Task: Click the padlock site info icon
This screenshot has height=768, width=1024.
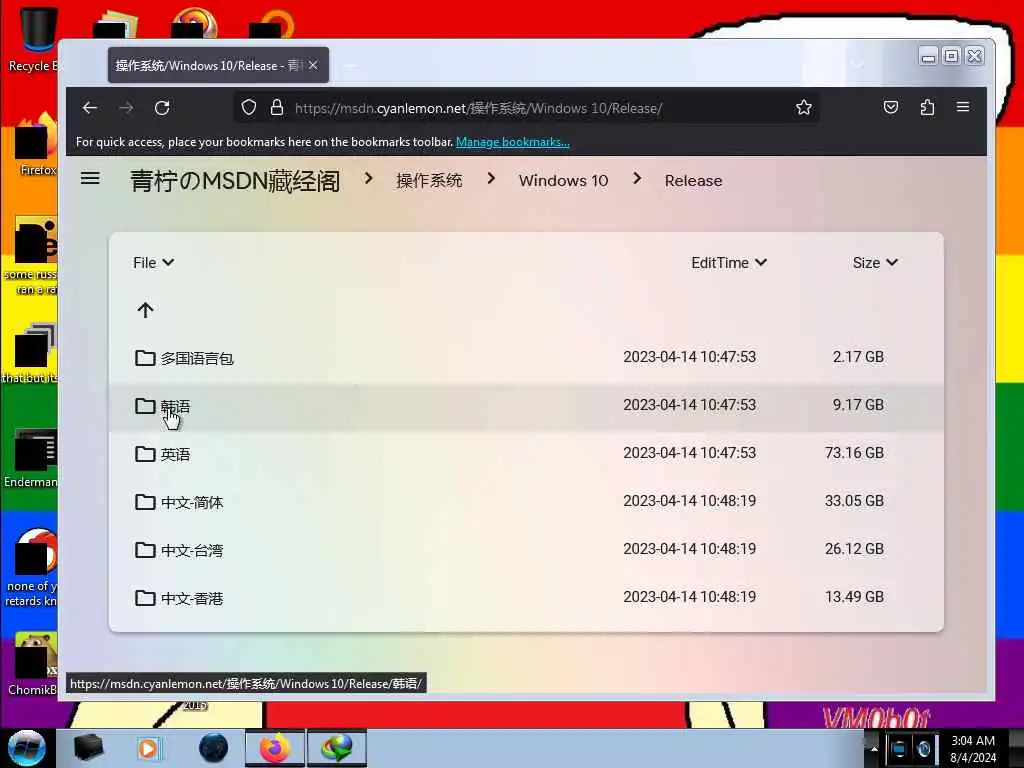Action: tap(277, 108)
